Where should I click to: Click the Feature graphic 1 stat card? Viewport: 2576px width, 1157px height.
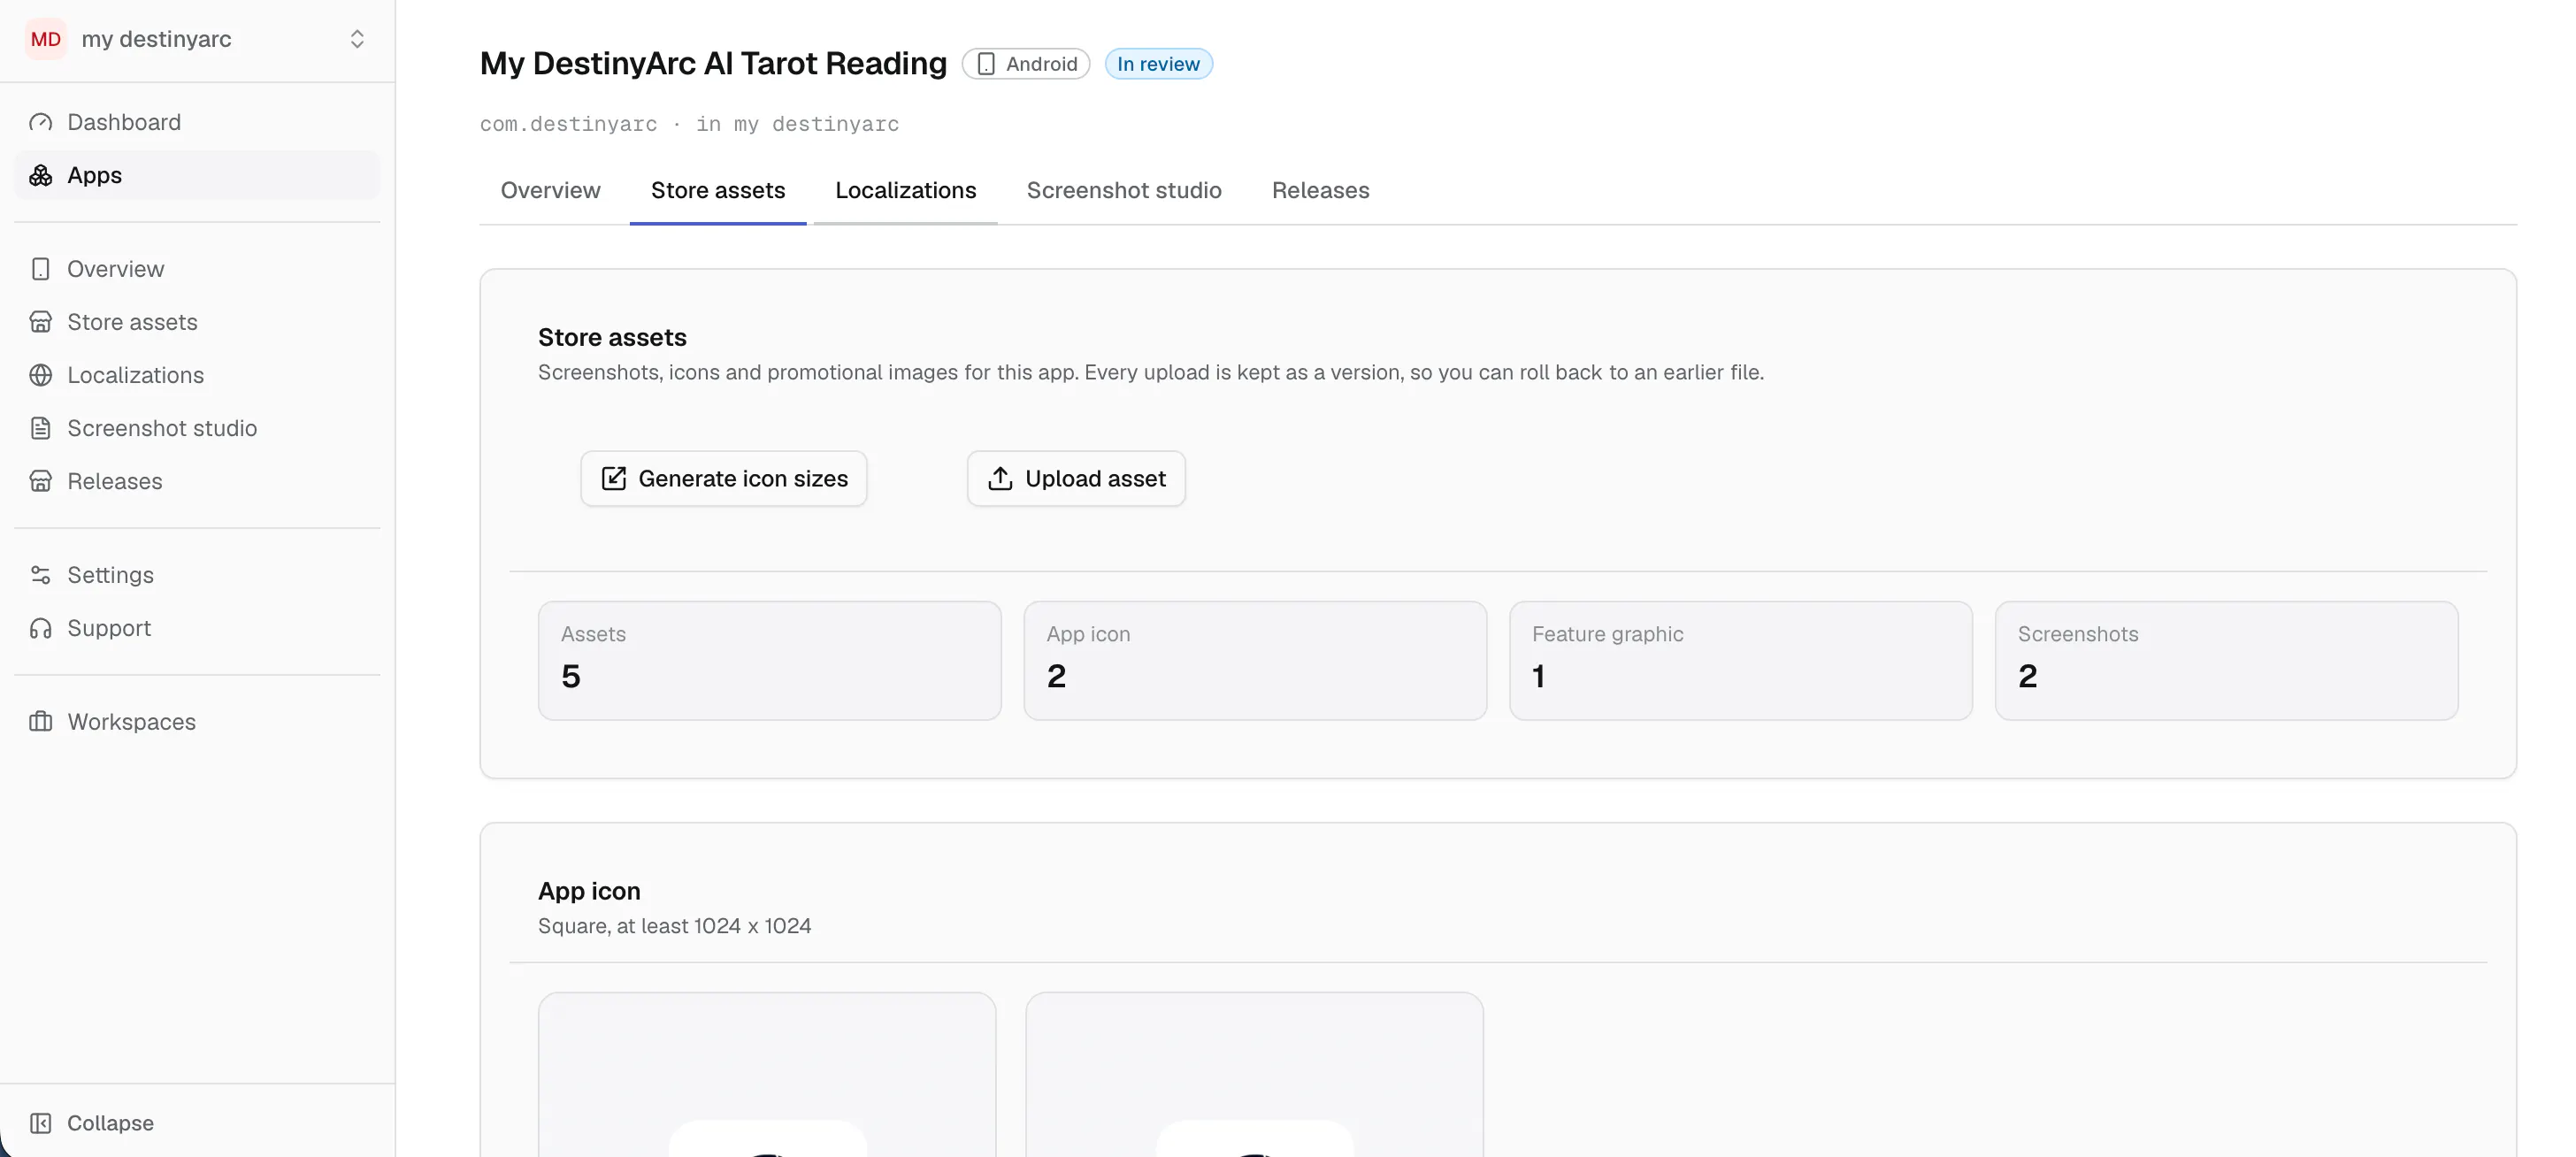click(1741, 661)
